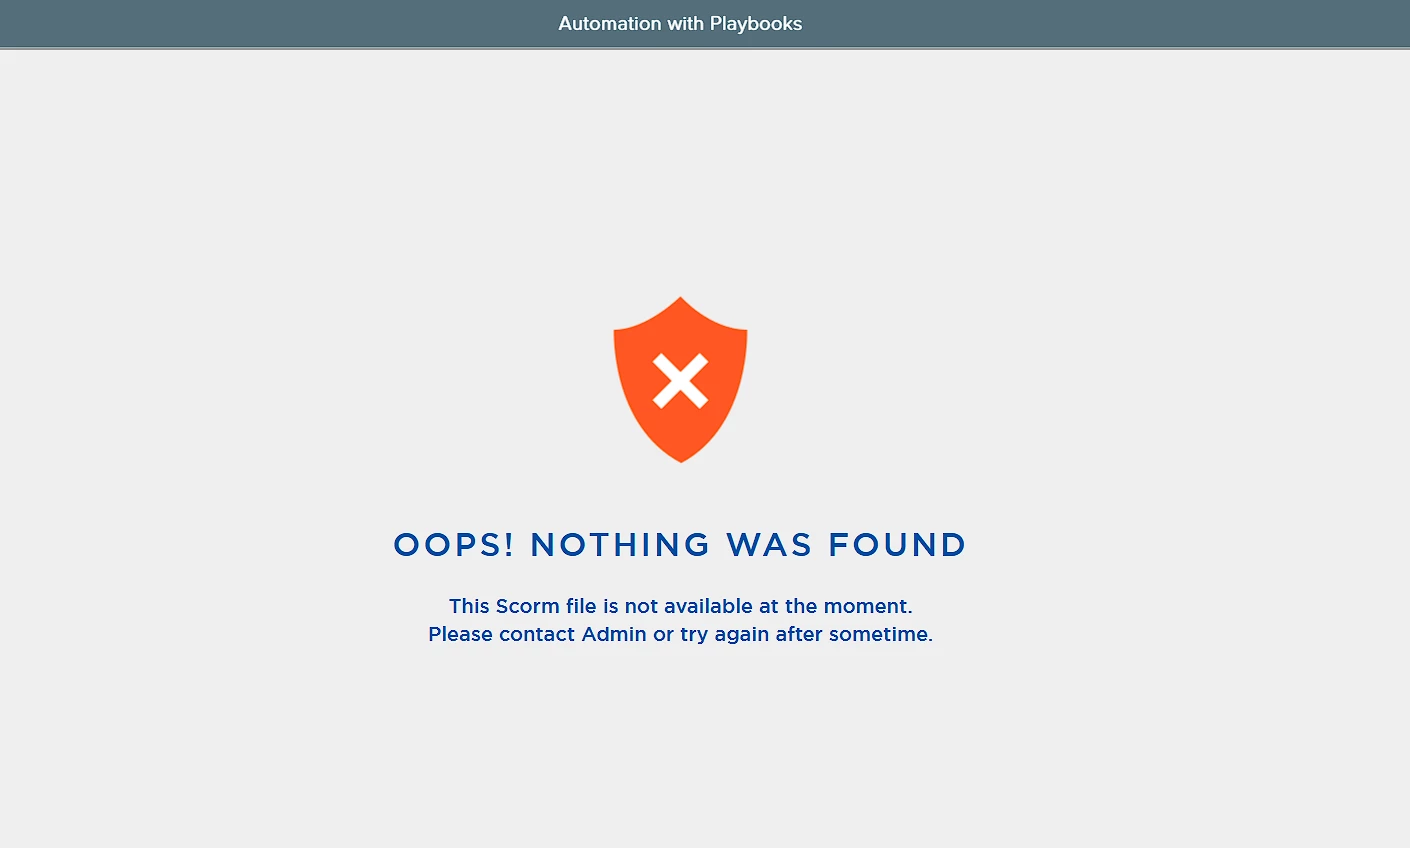Click the orange shield error icon
1410x848 pixels.
680,379
